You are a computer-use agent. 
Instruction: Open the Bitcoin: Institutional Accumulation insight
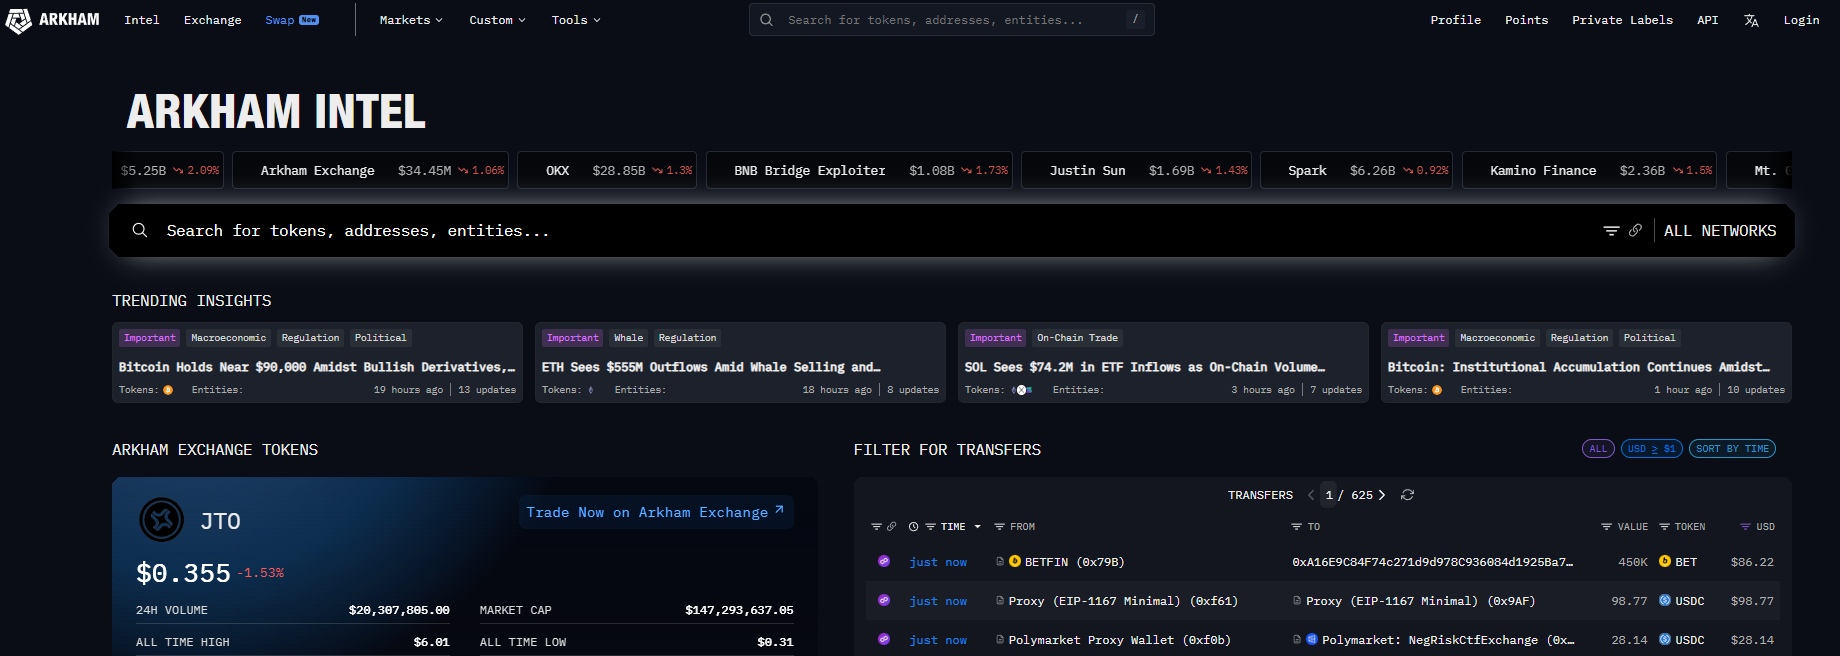[x=1586, y=362]
